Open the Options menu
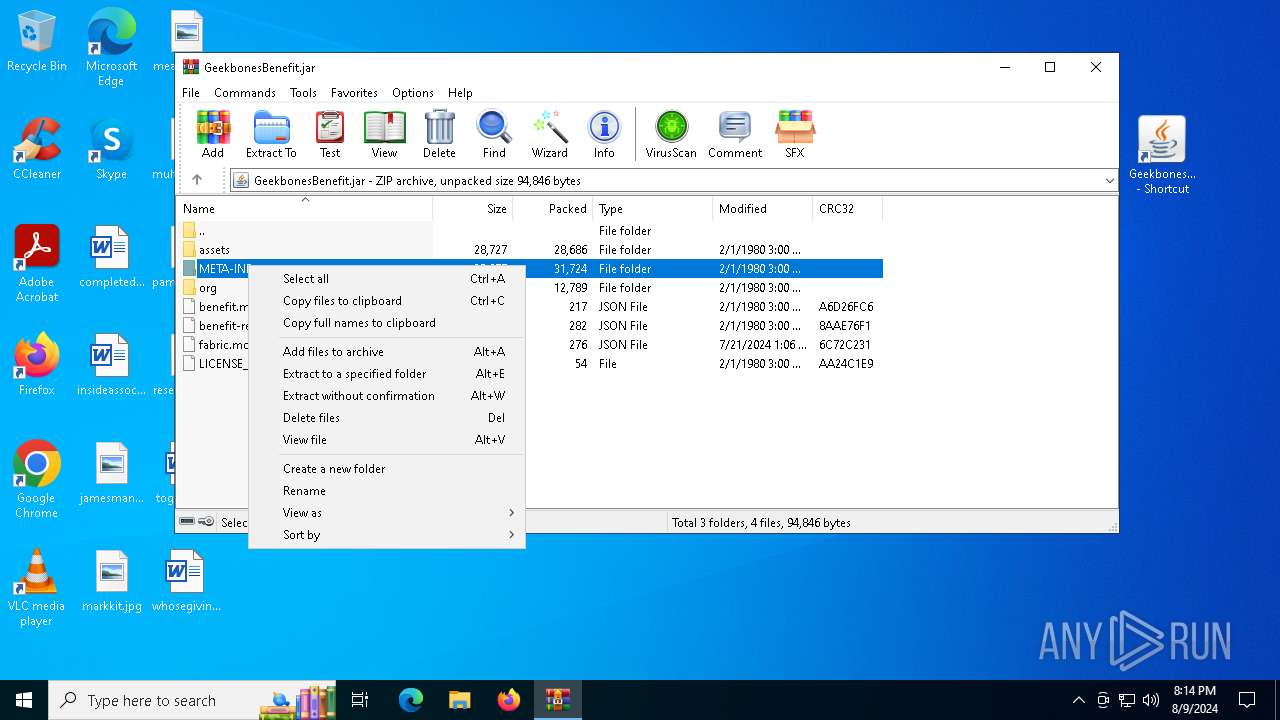Image resolution: width=1280 pixels, height=720 pixels. 413,93
